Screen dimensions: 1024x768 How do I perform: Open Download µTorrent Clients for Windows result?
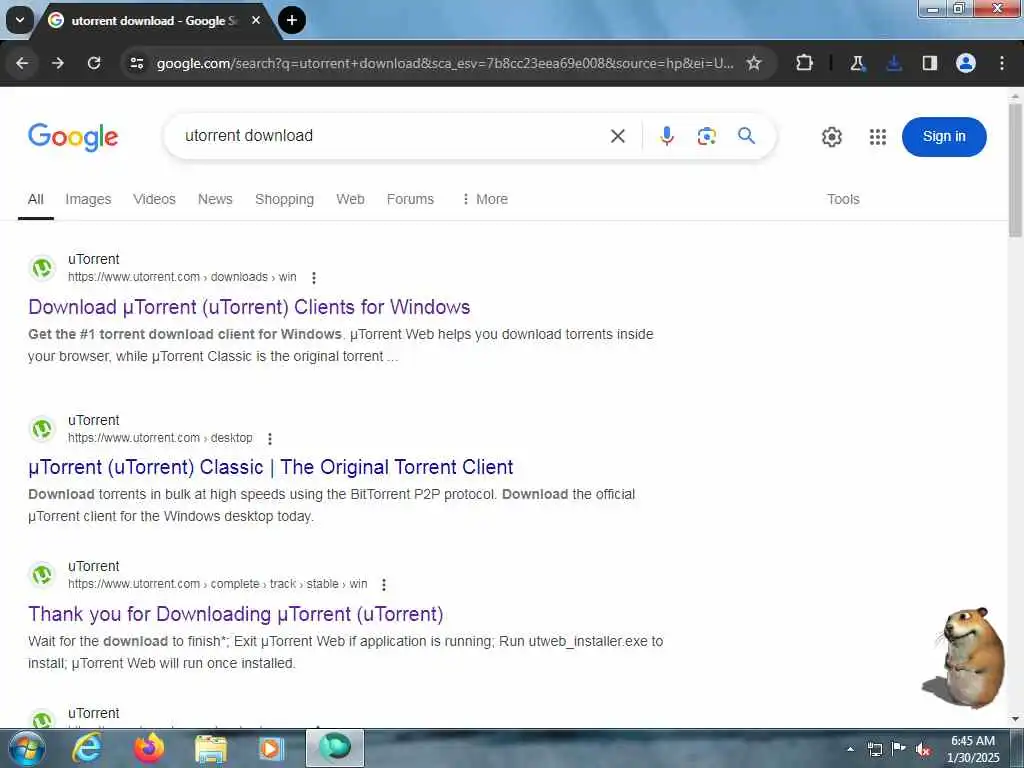[249, 307]
